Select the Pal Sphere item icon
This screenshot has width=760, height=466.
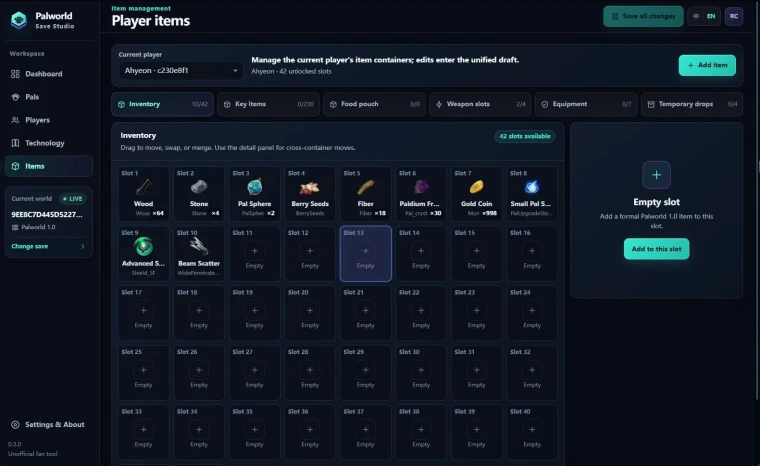pyautogui.click(x=254, y=187)
